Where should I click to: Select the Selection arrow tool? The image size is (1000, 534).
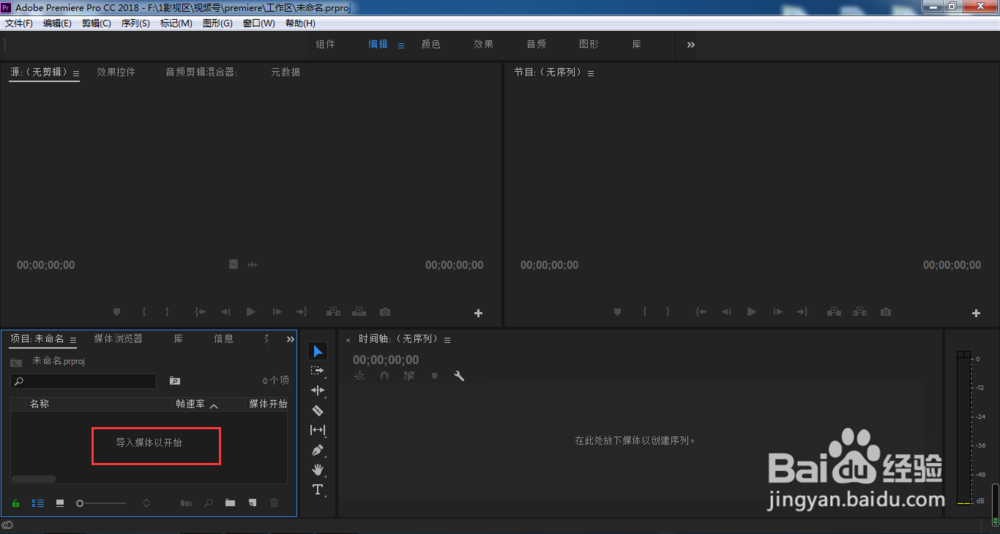[x=318, y=351]
